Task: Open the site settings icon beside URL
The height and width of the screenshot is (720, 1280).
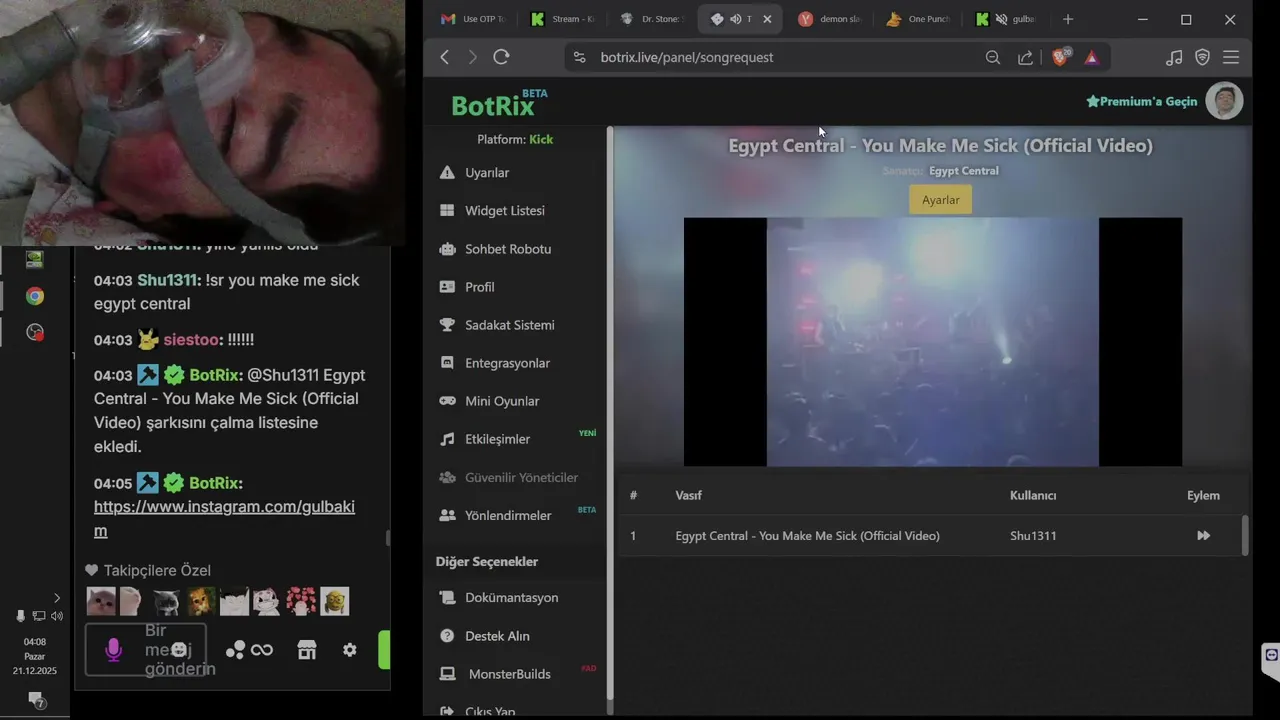Action: pyautogui.click(x=578, y=57)
